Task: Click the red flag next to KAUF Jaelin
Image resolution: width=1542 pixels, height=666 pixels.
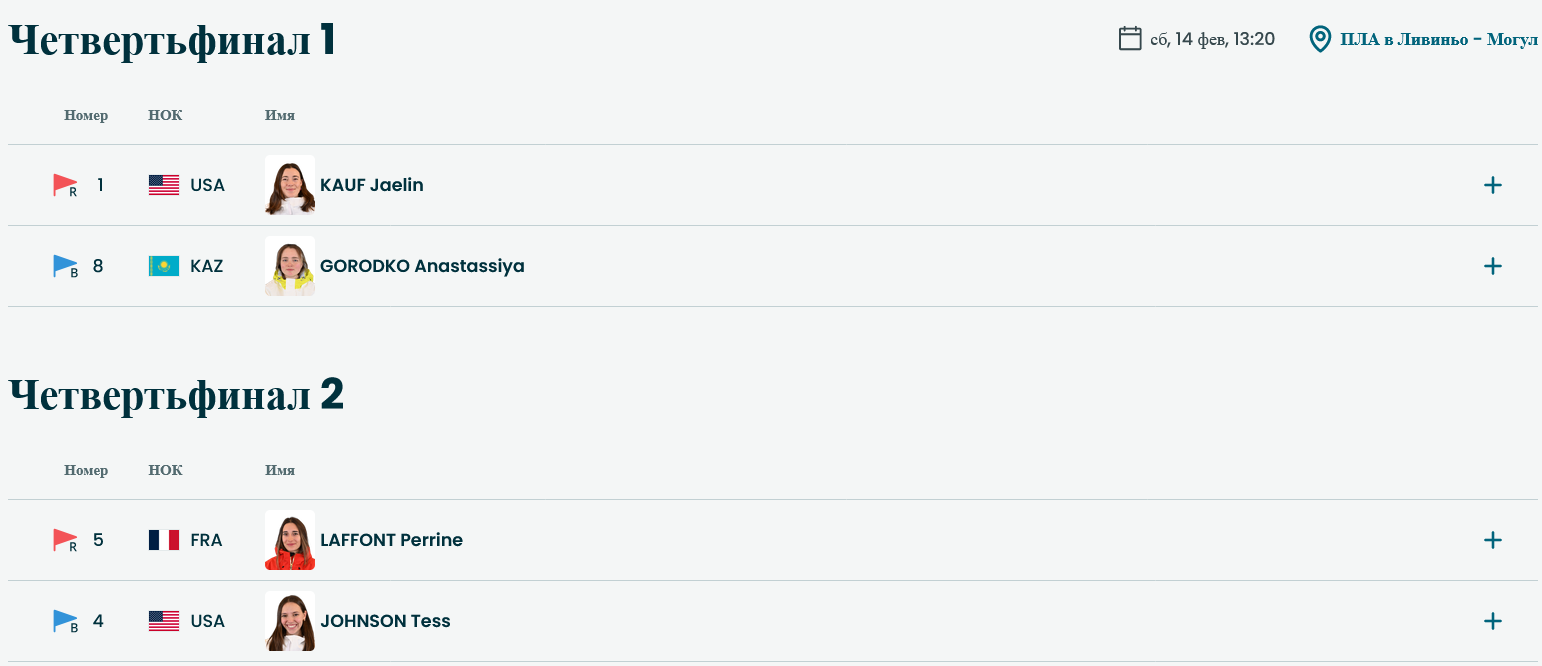Action: pos(65,185)
